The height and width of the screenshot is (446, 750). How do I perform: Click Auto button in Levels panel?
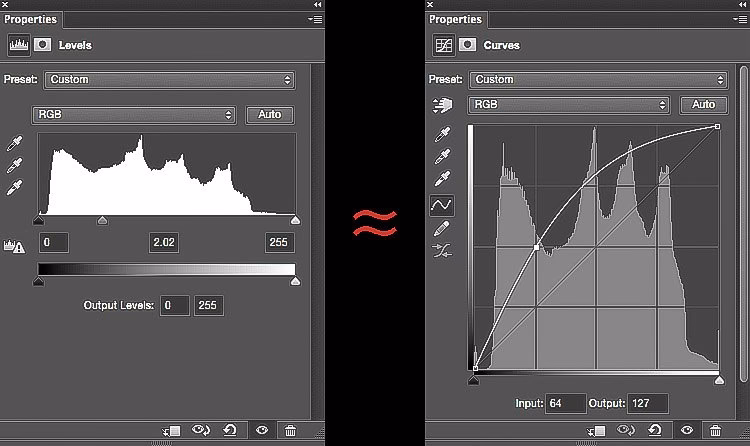(x=270, y=115)
